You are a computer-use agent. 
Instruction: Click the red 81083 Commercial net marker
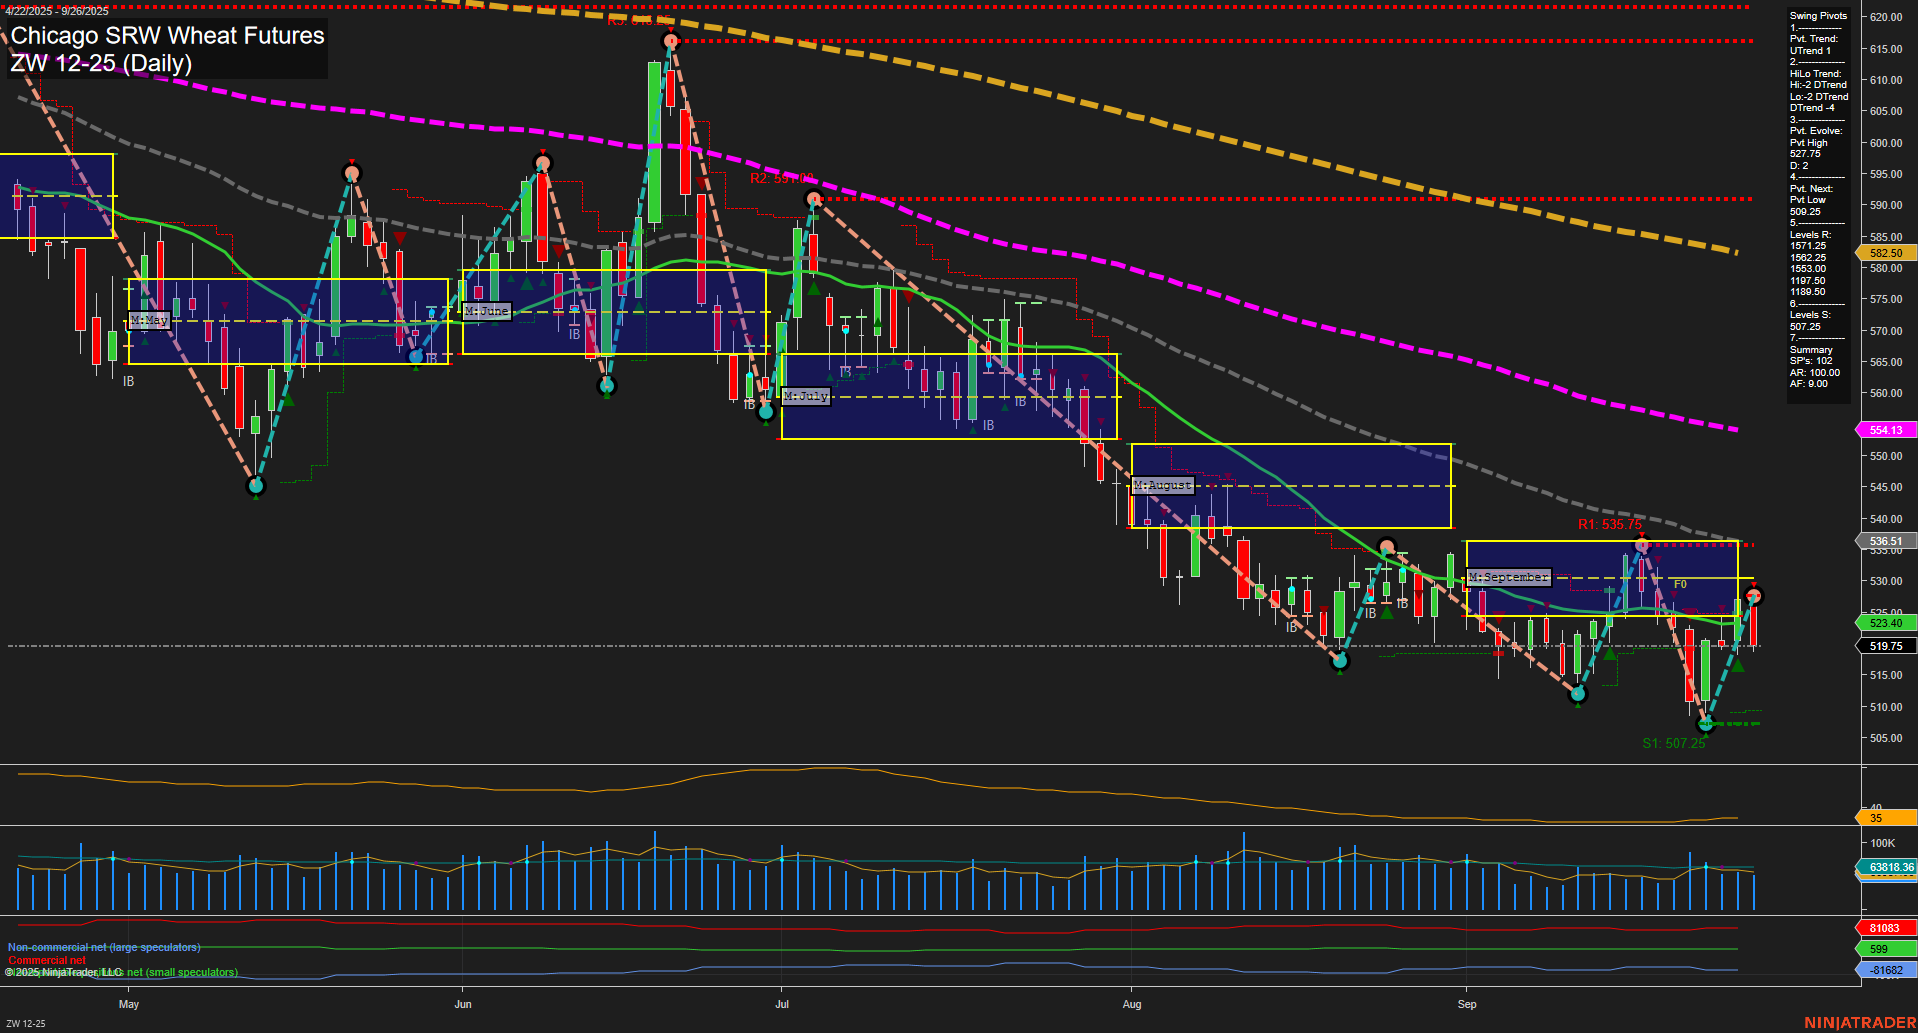[x=1884, y=927]
